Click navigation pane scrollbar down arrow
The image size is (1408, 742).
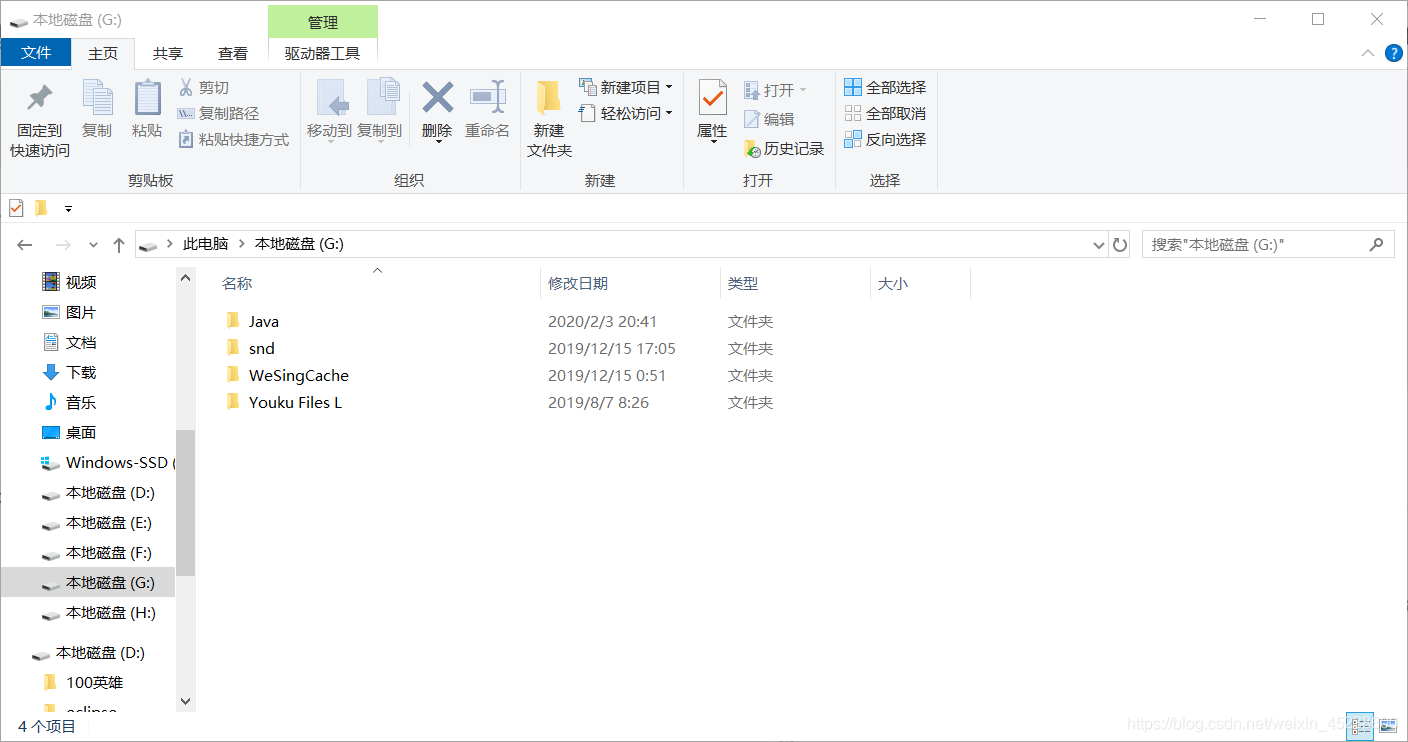click(185, 702)
